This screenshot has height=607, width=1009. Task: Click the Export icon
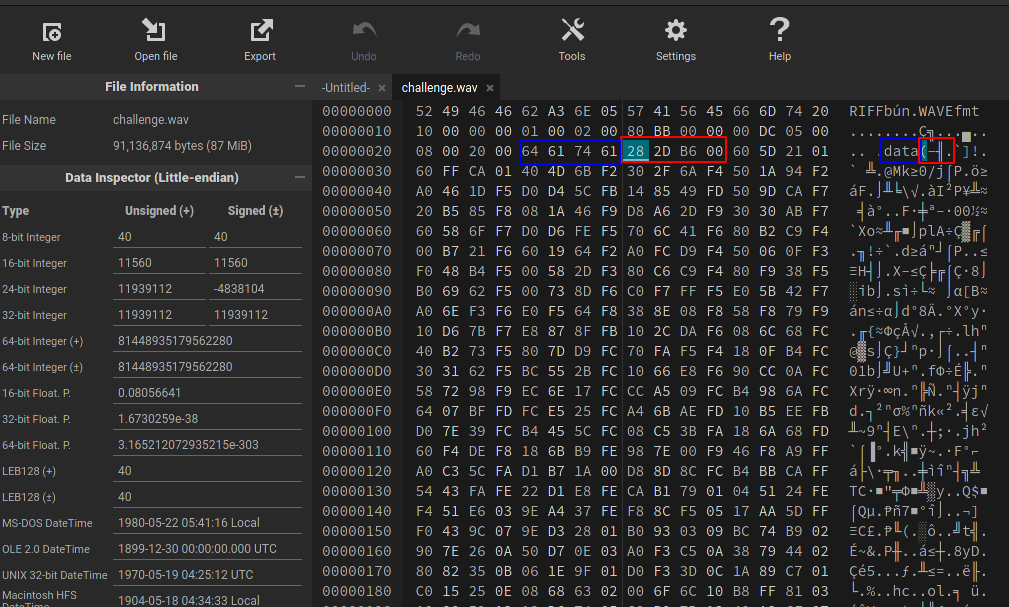[260, 31]
